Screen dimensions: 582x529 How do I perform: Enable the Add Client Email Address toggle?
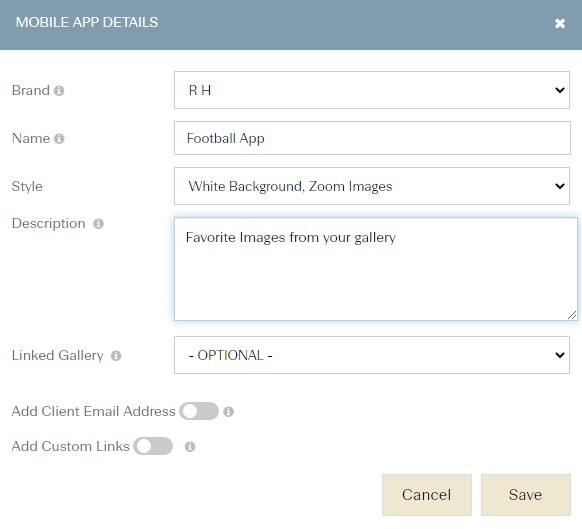tap(199, 411)
